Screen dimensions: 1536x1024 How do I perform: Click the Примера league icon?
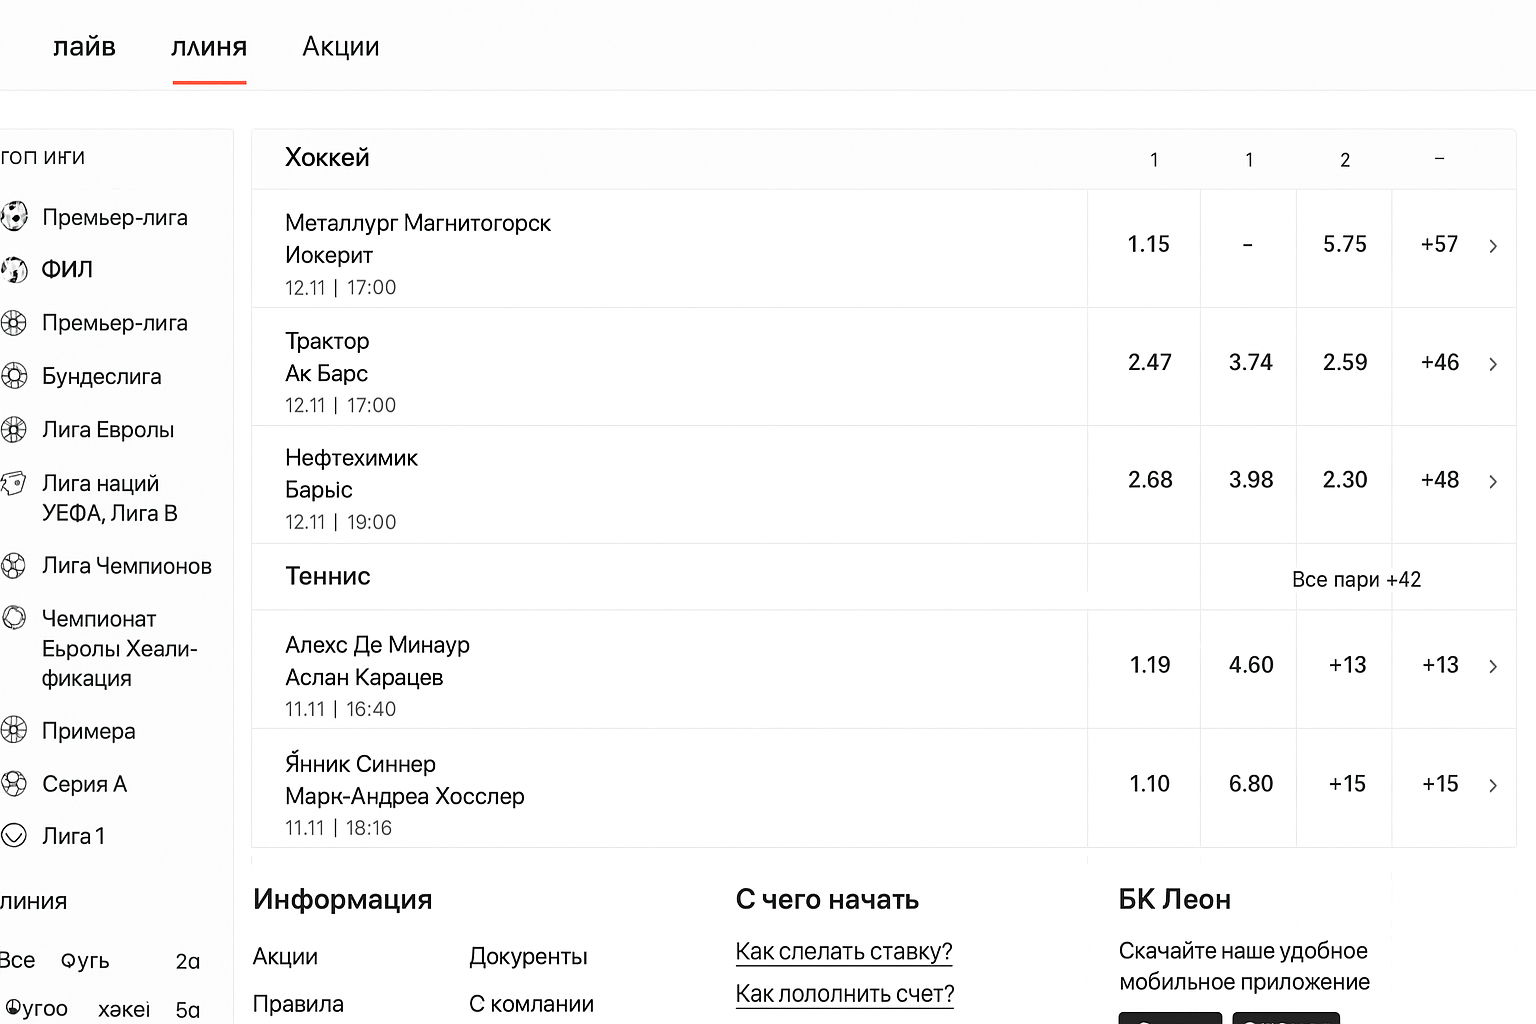click(14, 731)
